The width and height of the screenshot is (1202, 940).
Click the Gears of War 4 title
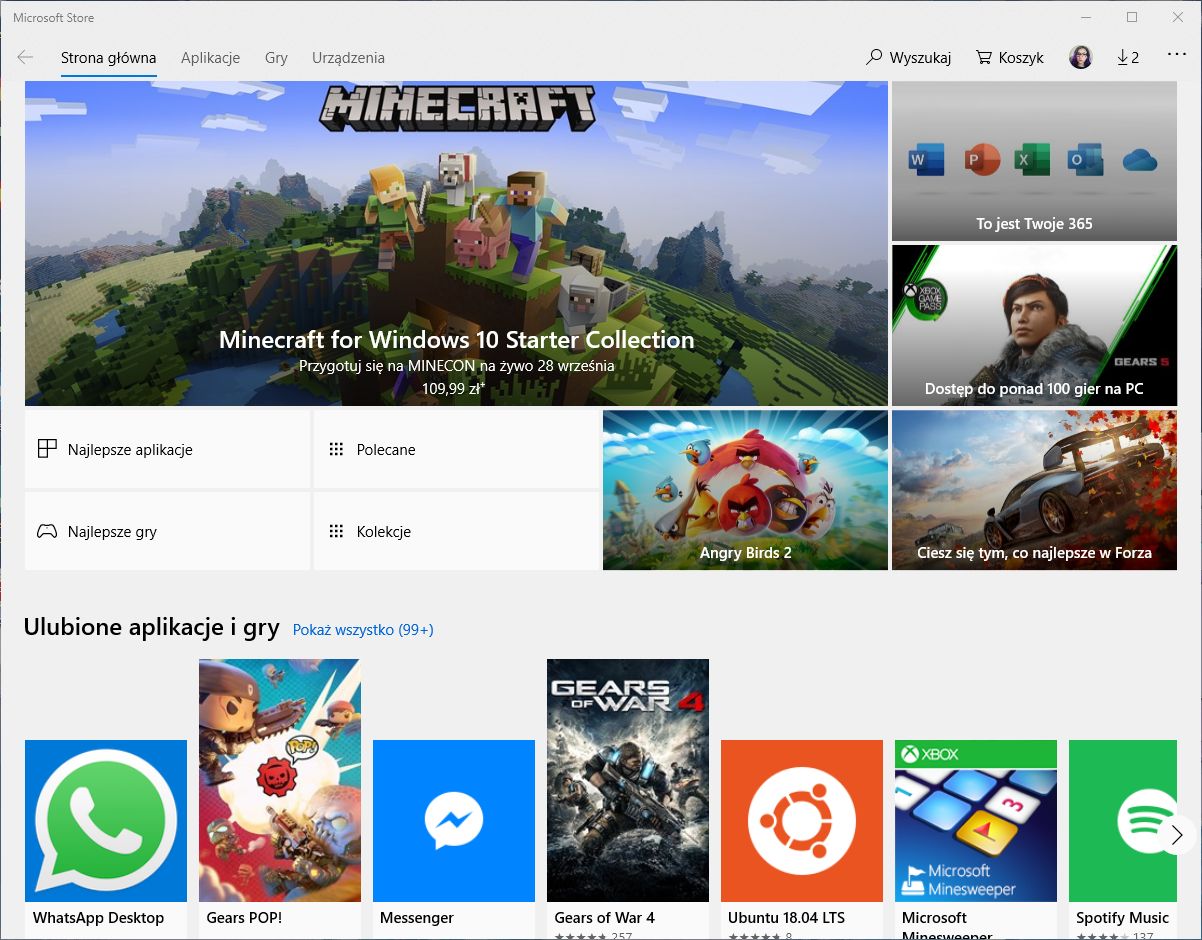pos(605,917)
